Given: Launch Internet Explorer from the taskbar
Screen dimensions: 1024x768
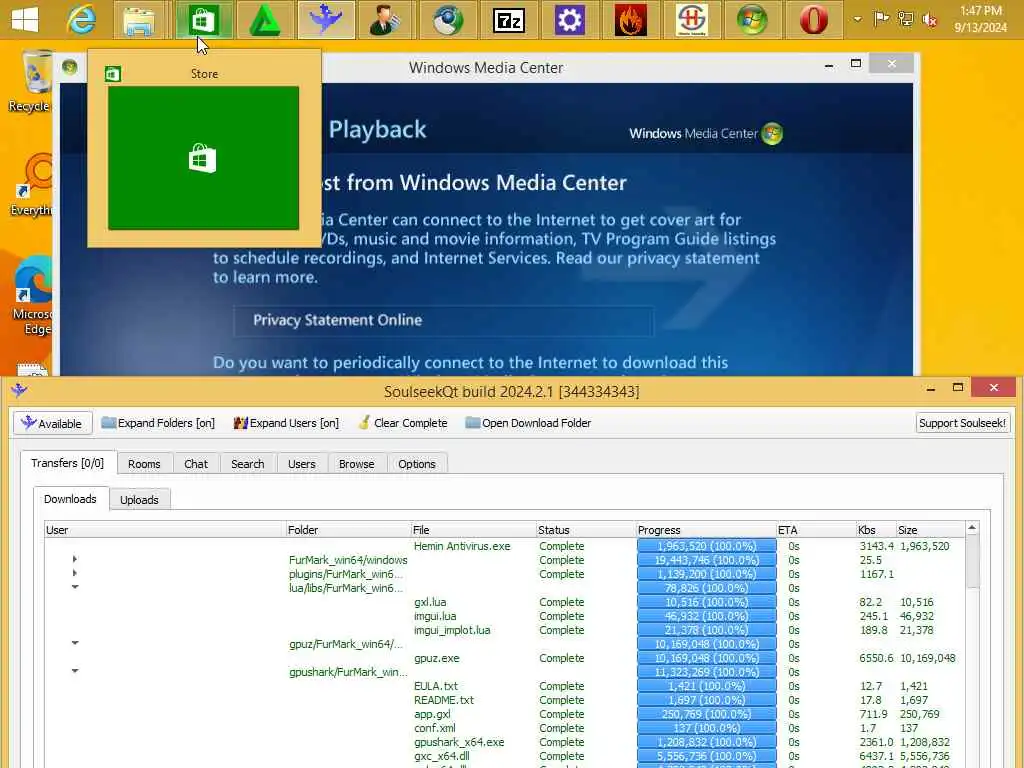Looking at the screenshot, I should 81,20.
